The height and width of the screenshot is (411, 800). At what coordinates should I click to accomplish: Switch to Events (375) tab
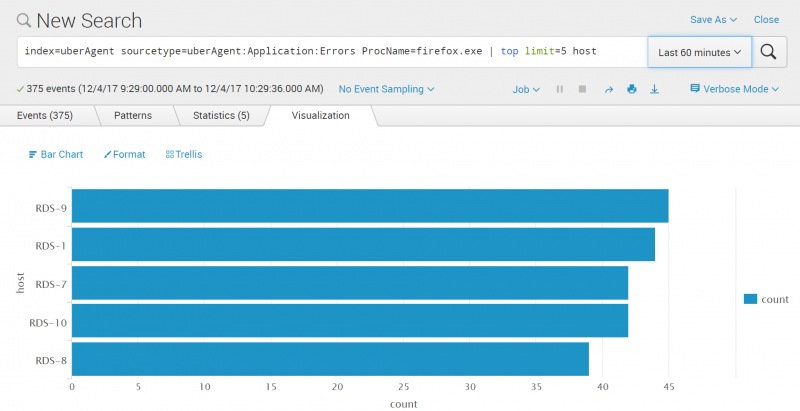pyautogui.click(x=45, y=116)
